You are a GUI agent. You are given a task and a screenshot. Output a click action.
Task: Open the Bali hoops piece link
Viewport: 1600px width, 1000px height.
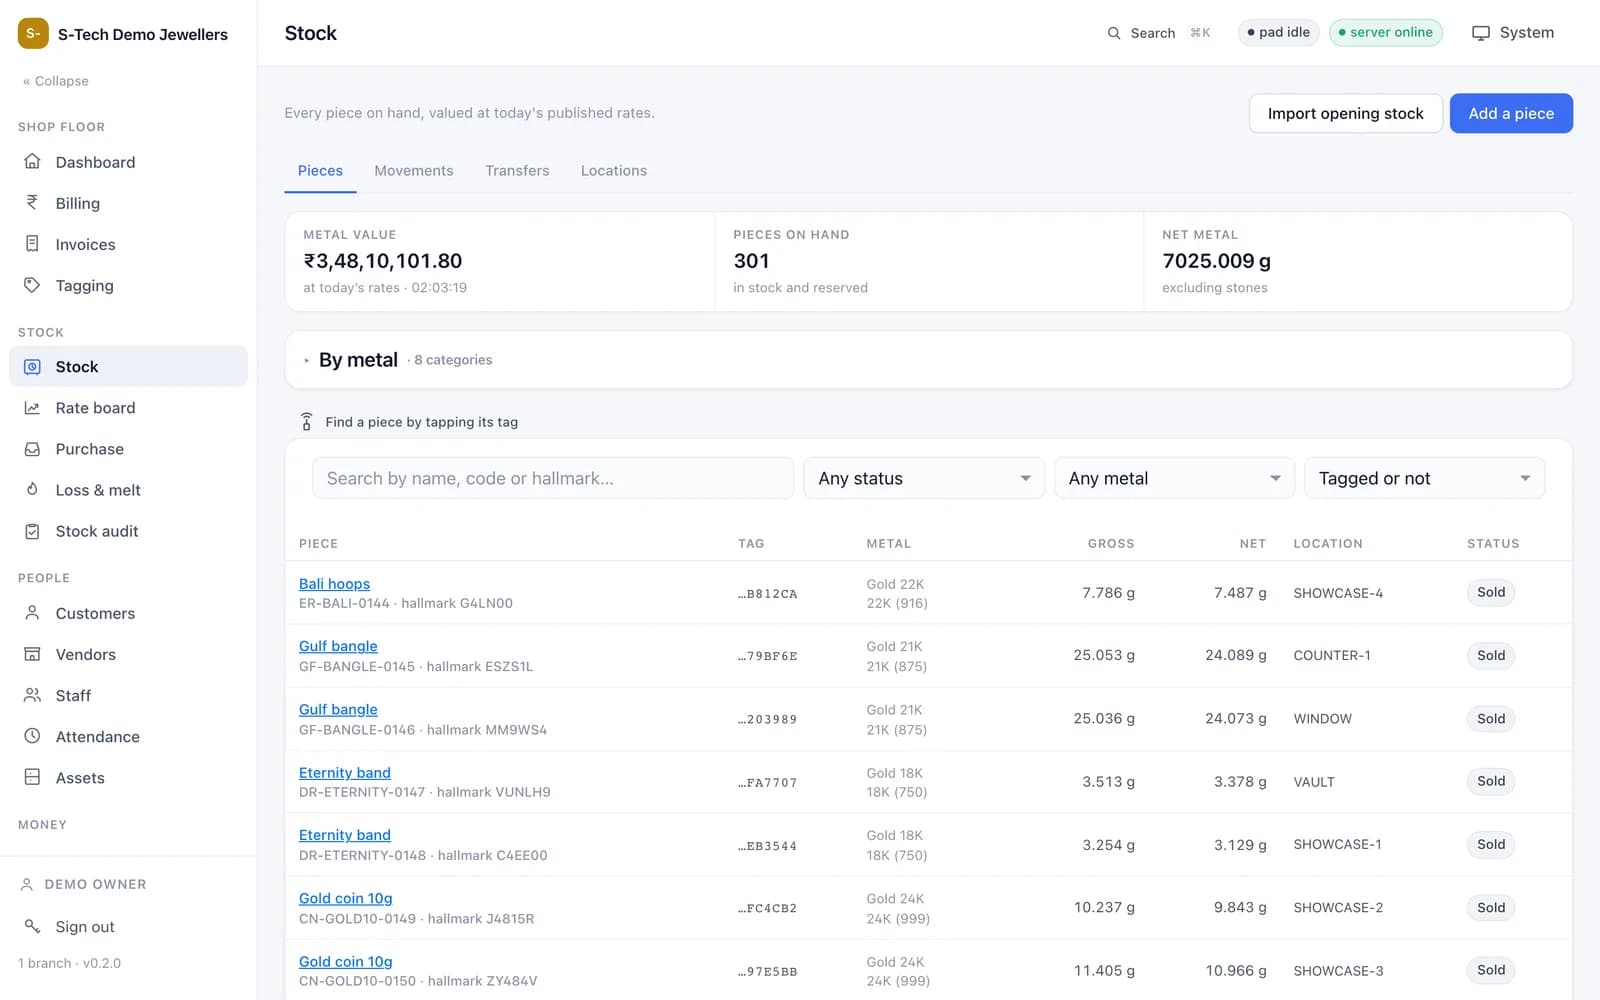[334, 584]
